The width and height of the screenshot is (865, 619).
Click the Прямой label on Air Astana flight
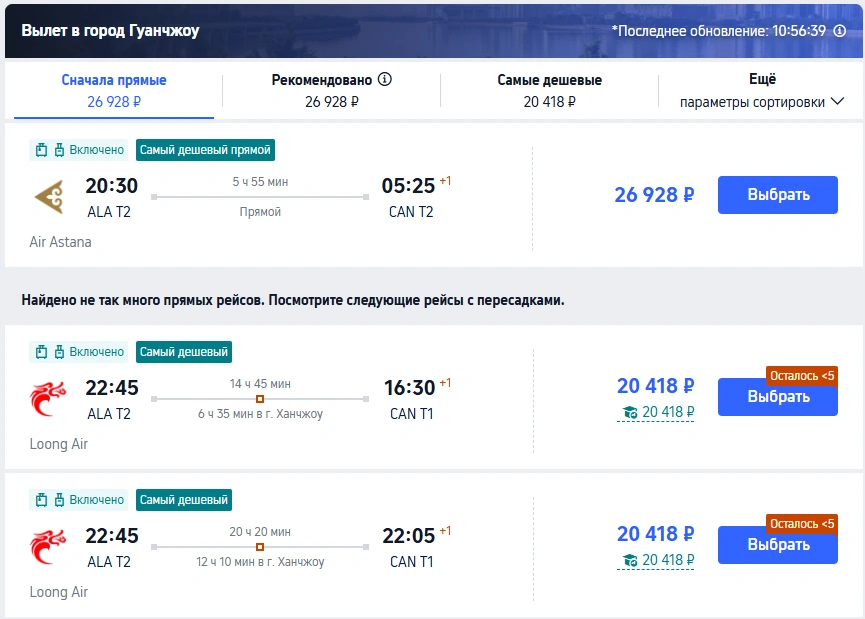[260, 212]
